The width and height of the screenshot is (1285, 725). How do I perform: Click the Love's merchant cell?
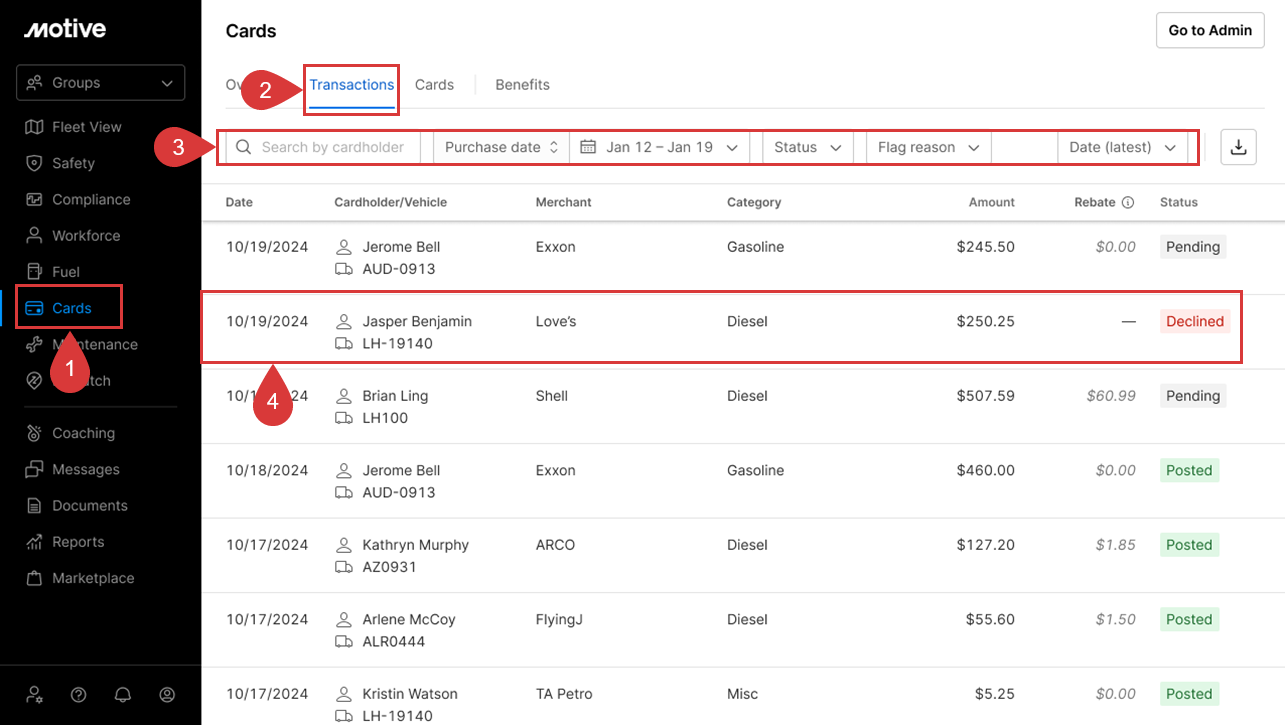point(556,321)
